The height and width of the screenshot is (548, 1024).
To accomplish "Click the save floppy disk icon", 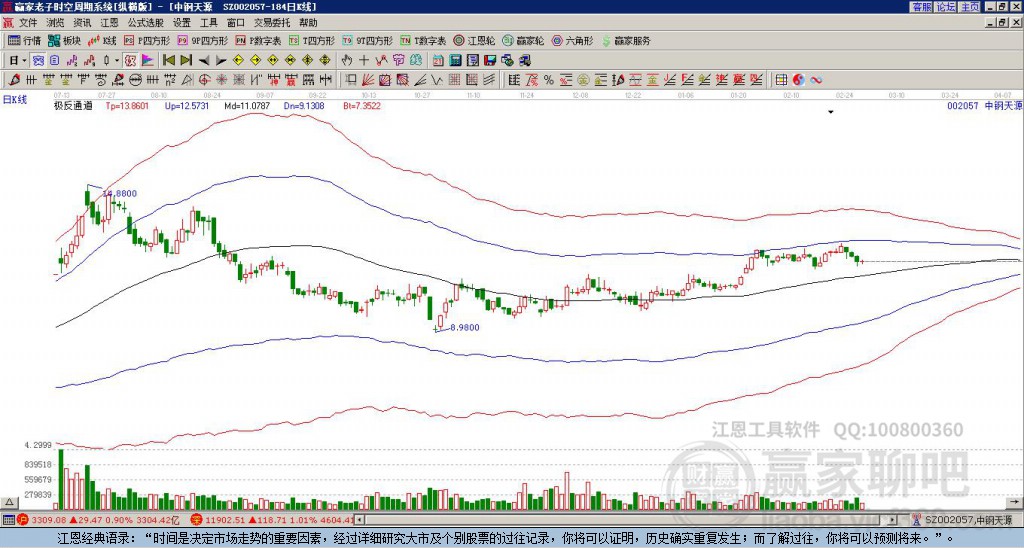I will [x=490, y=61].
